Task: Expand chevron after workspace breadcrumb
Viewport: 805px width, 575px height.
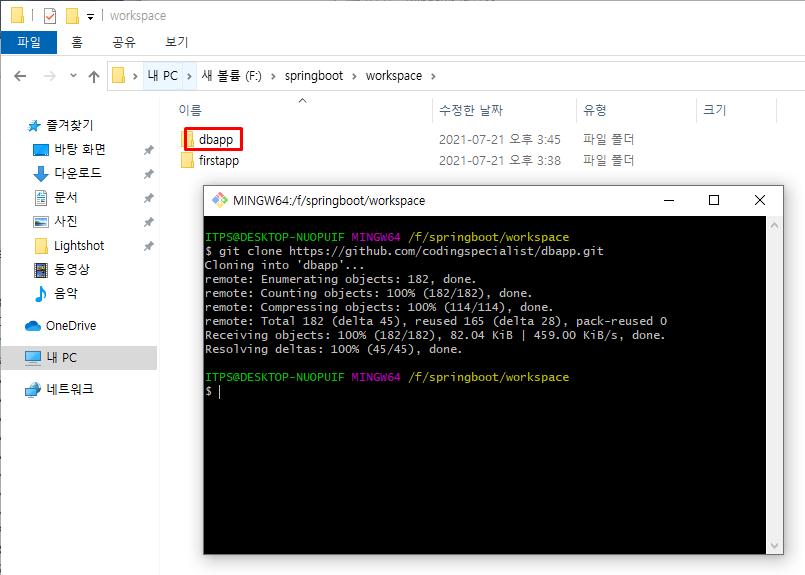Action: pyautogui.click(x=433, y=76)
